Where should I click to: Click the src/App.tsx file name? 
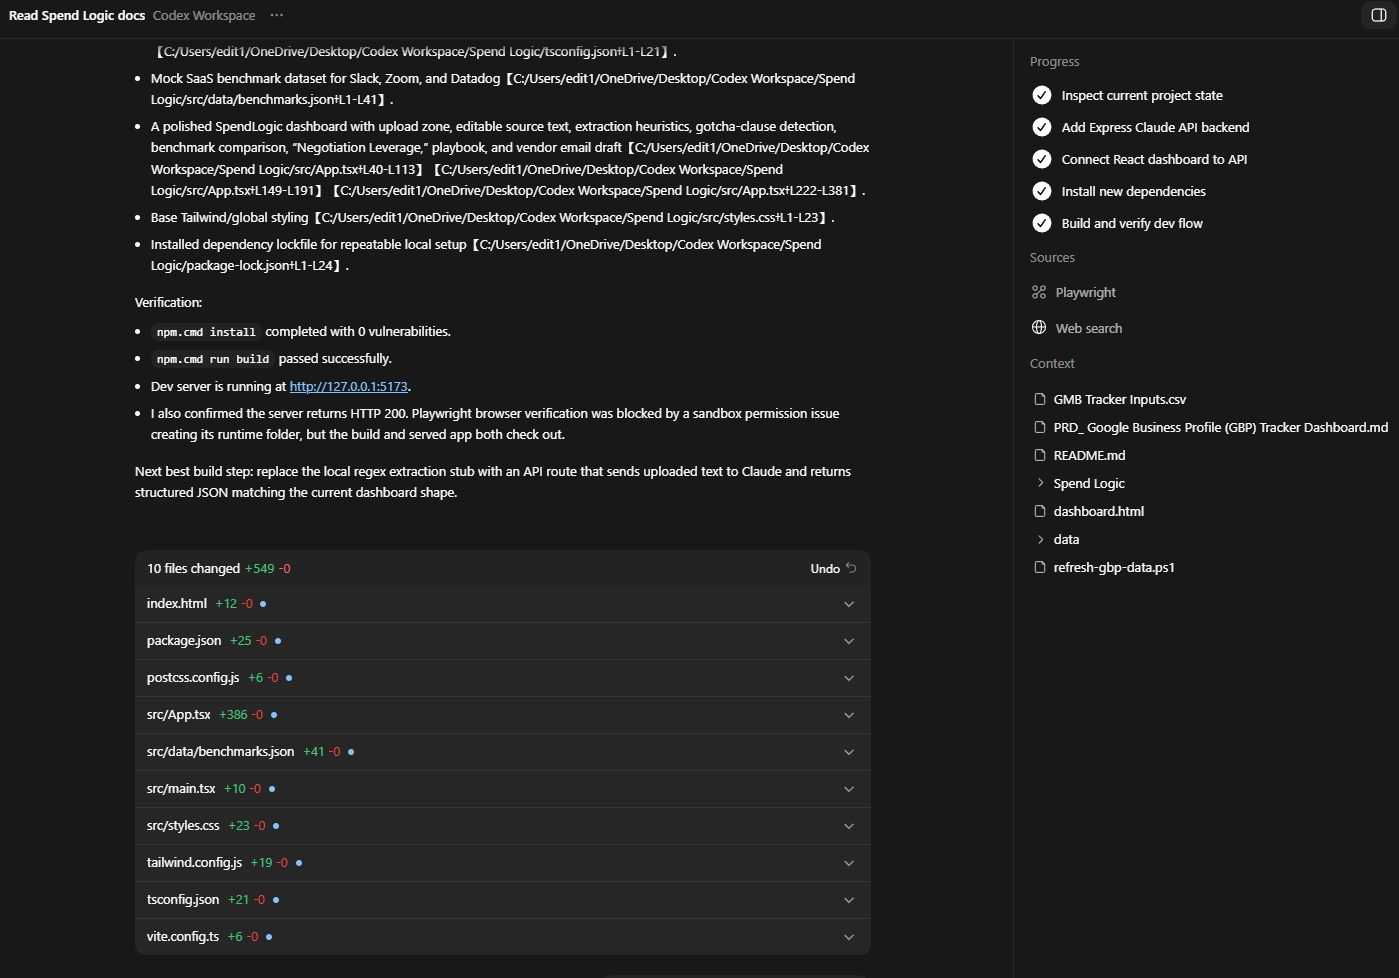[x=179, y=715]
